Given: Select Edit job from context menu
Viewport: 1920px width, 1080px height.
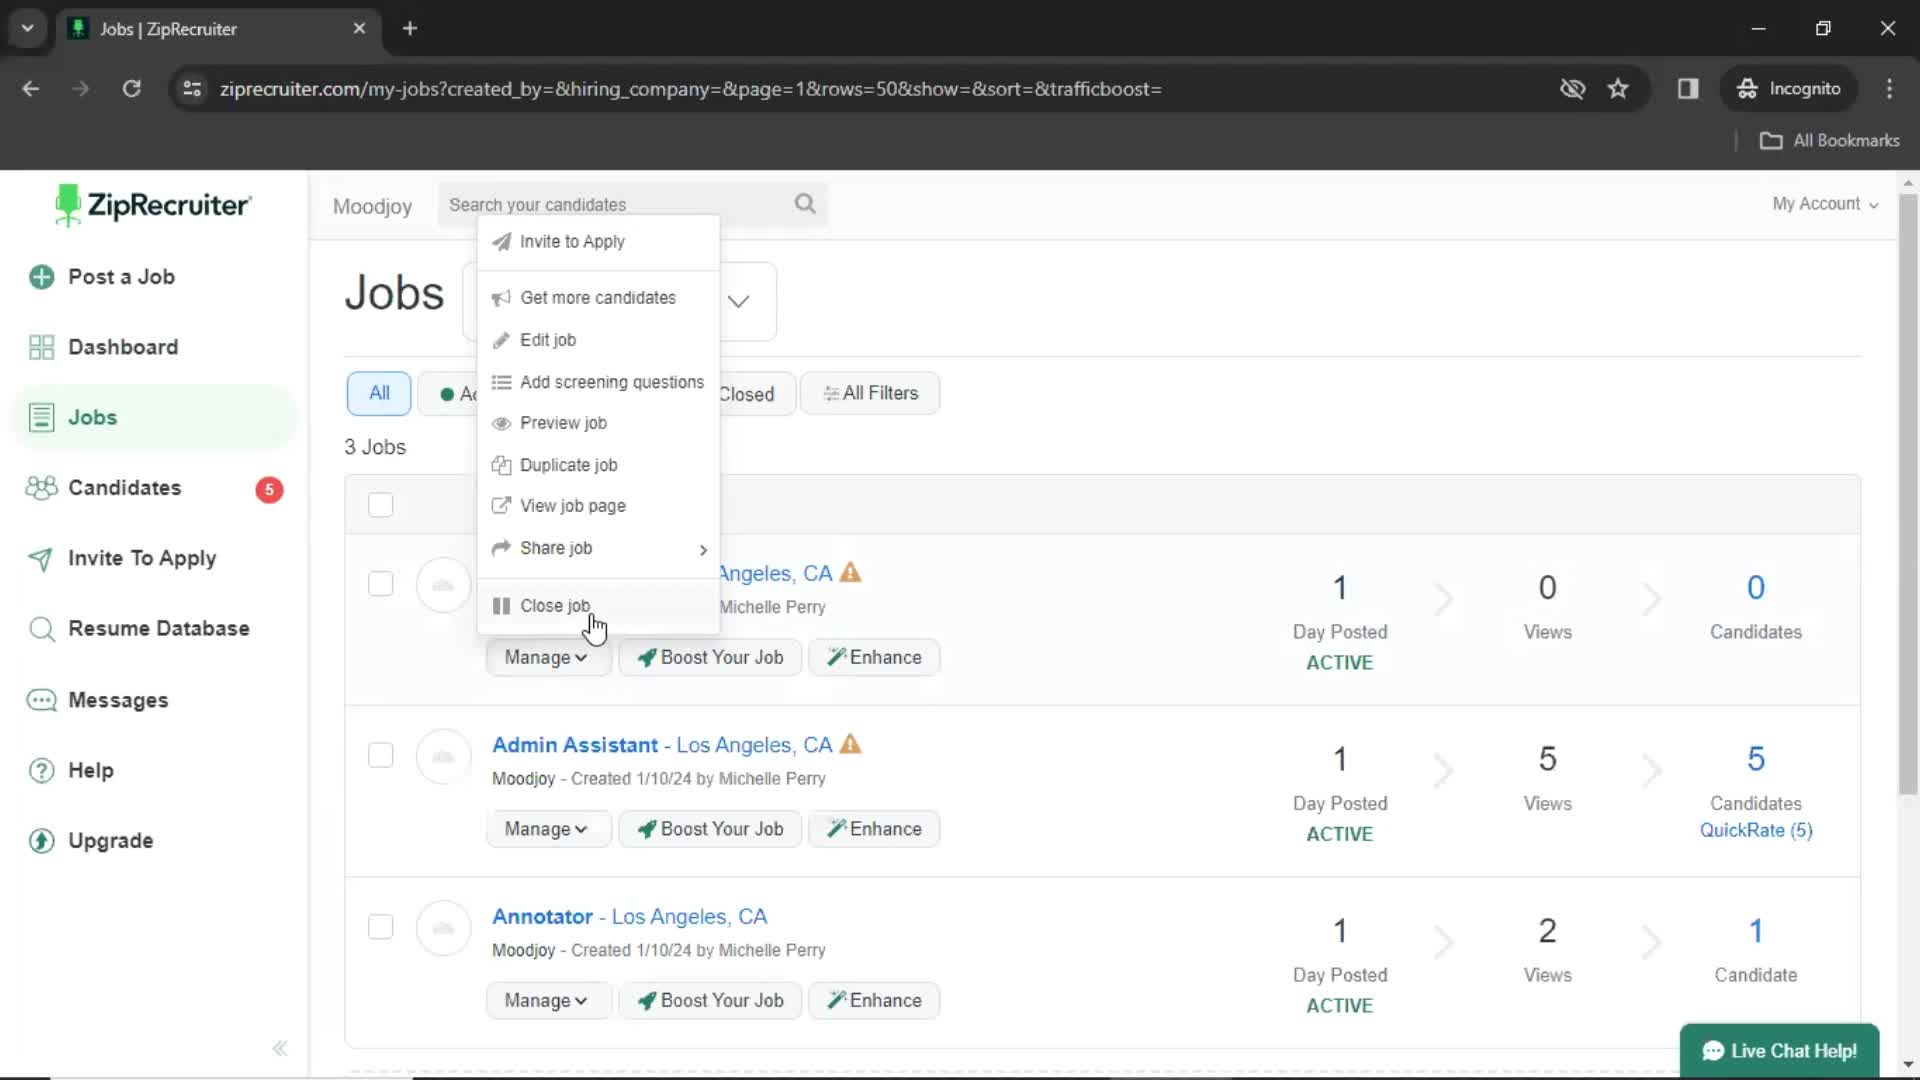Looking at the screenshot, I should coord(547,339).
